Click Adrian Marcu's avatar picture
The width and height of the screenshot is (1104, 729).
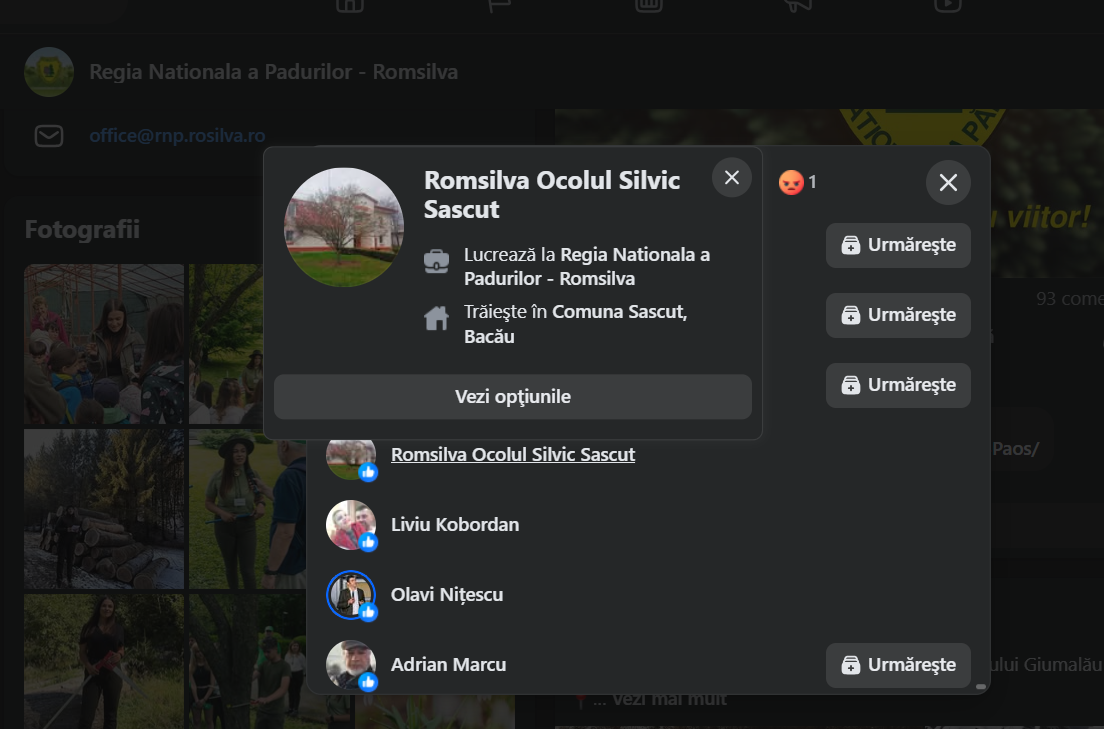[x=350, y=664]
